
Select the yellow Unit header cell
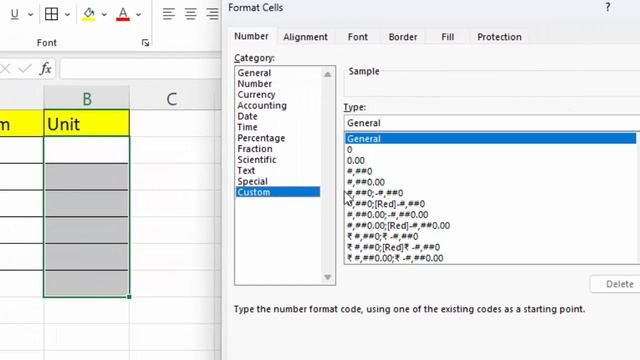pos(87,123)
